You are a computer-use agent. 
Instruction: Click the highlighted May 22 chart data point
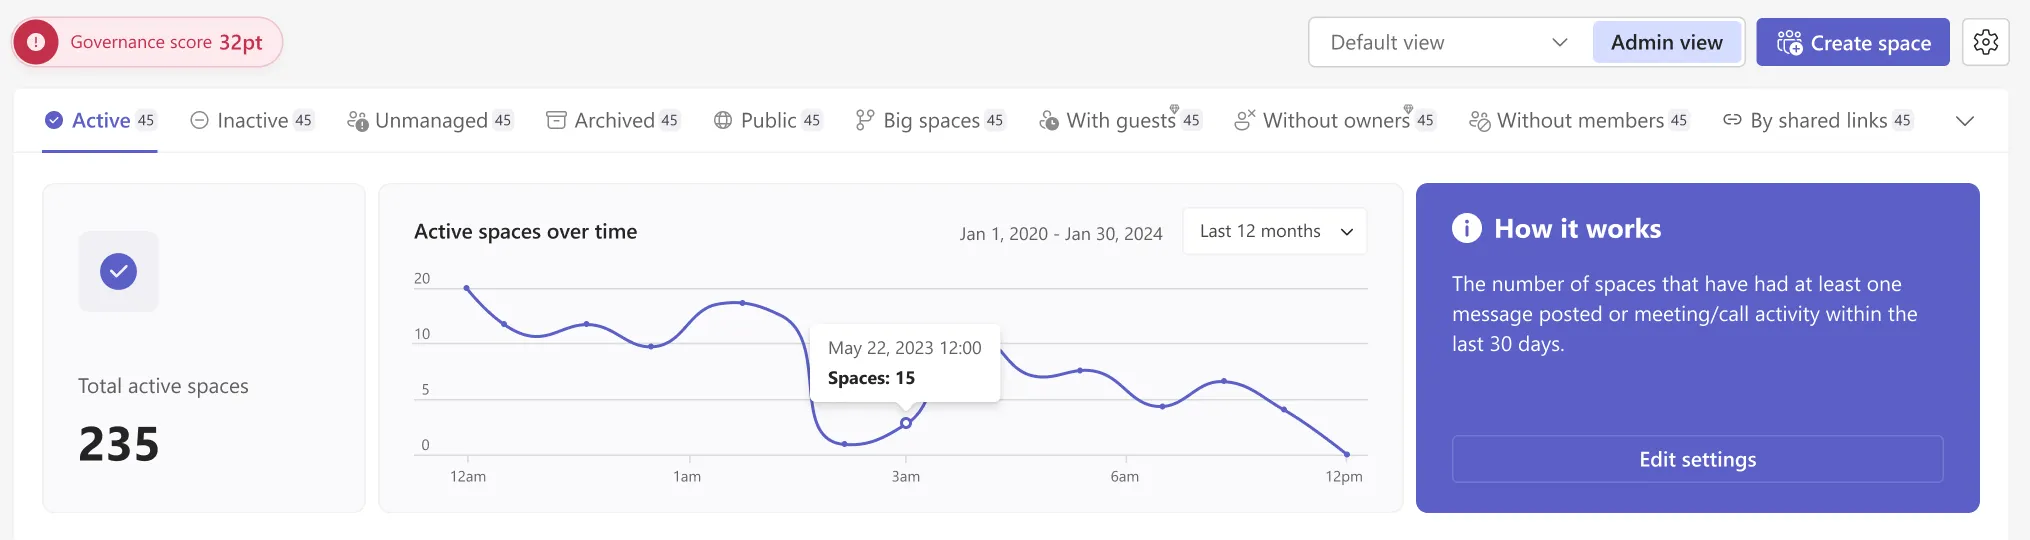click(x=906, y=423)
